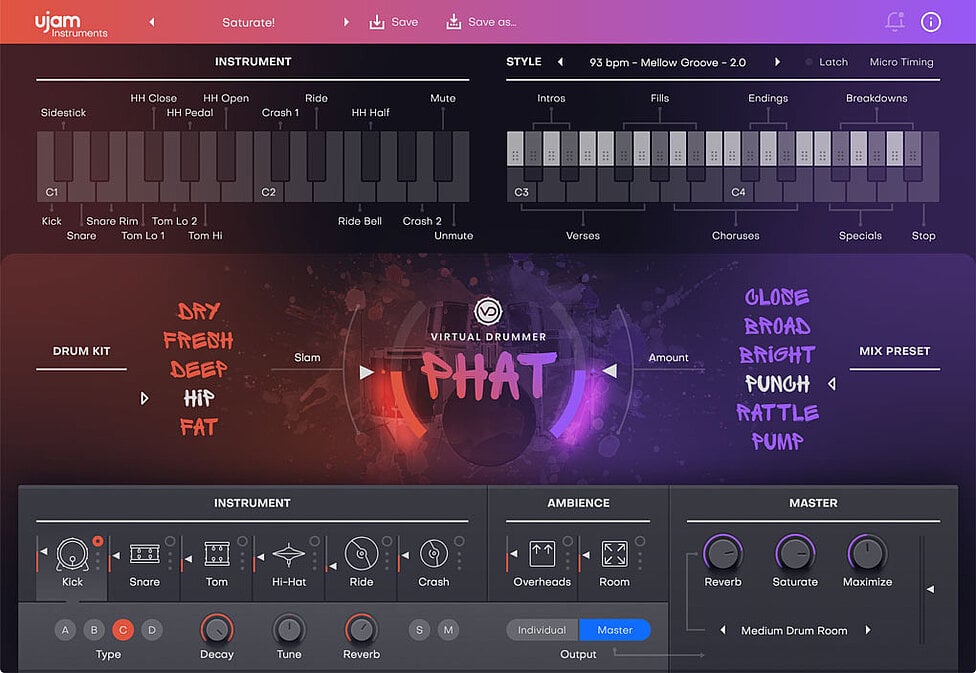The image size is (976, 673).
Task: Browse previous preset with arrow beside Saturate!
Action: 151,21
